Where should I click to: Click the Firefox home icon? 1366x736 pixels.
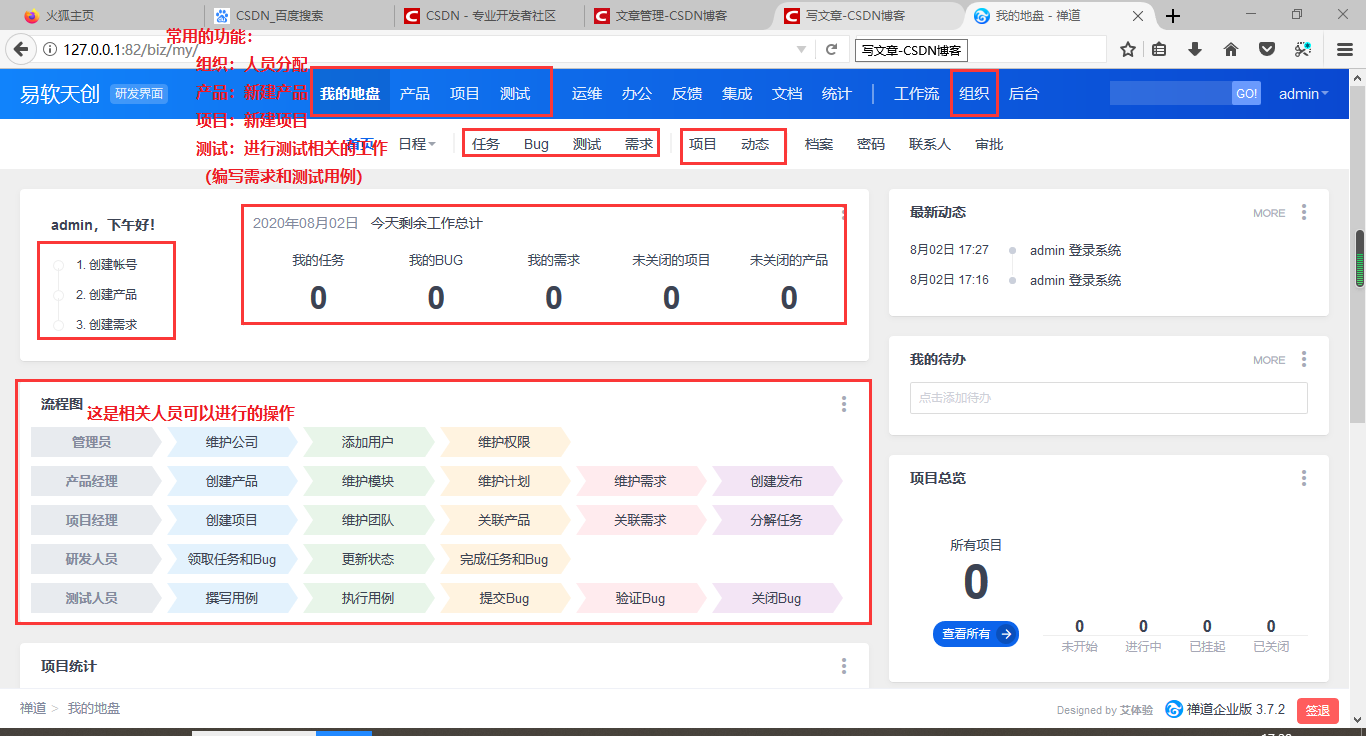point(1230,48)
